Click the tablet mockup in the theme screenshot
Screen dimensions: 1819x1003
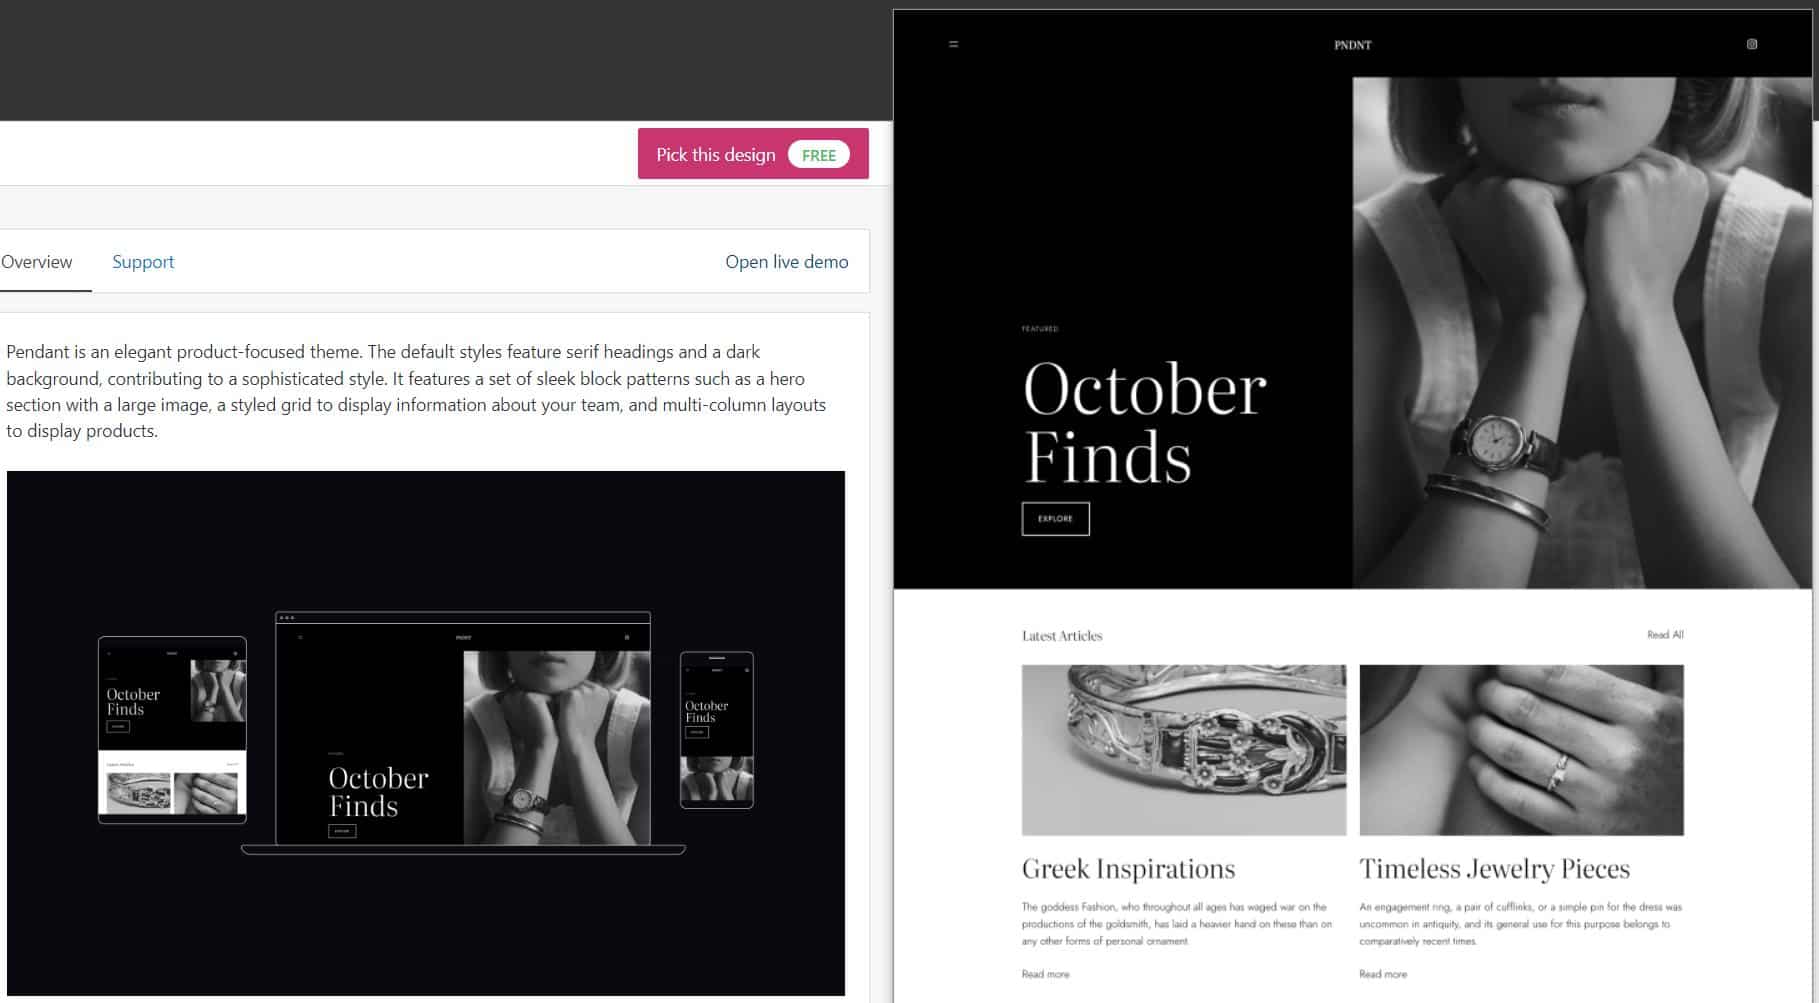(172, 730)
